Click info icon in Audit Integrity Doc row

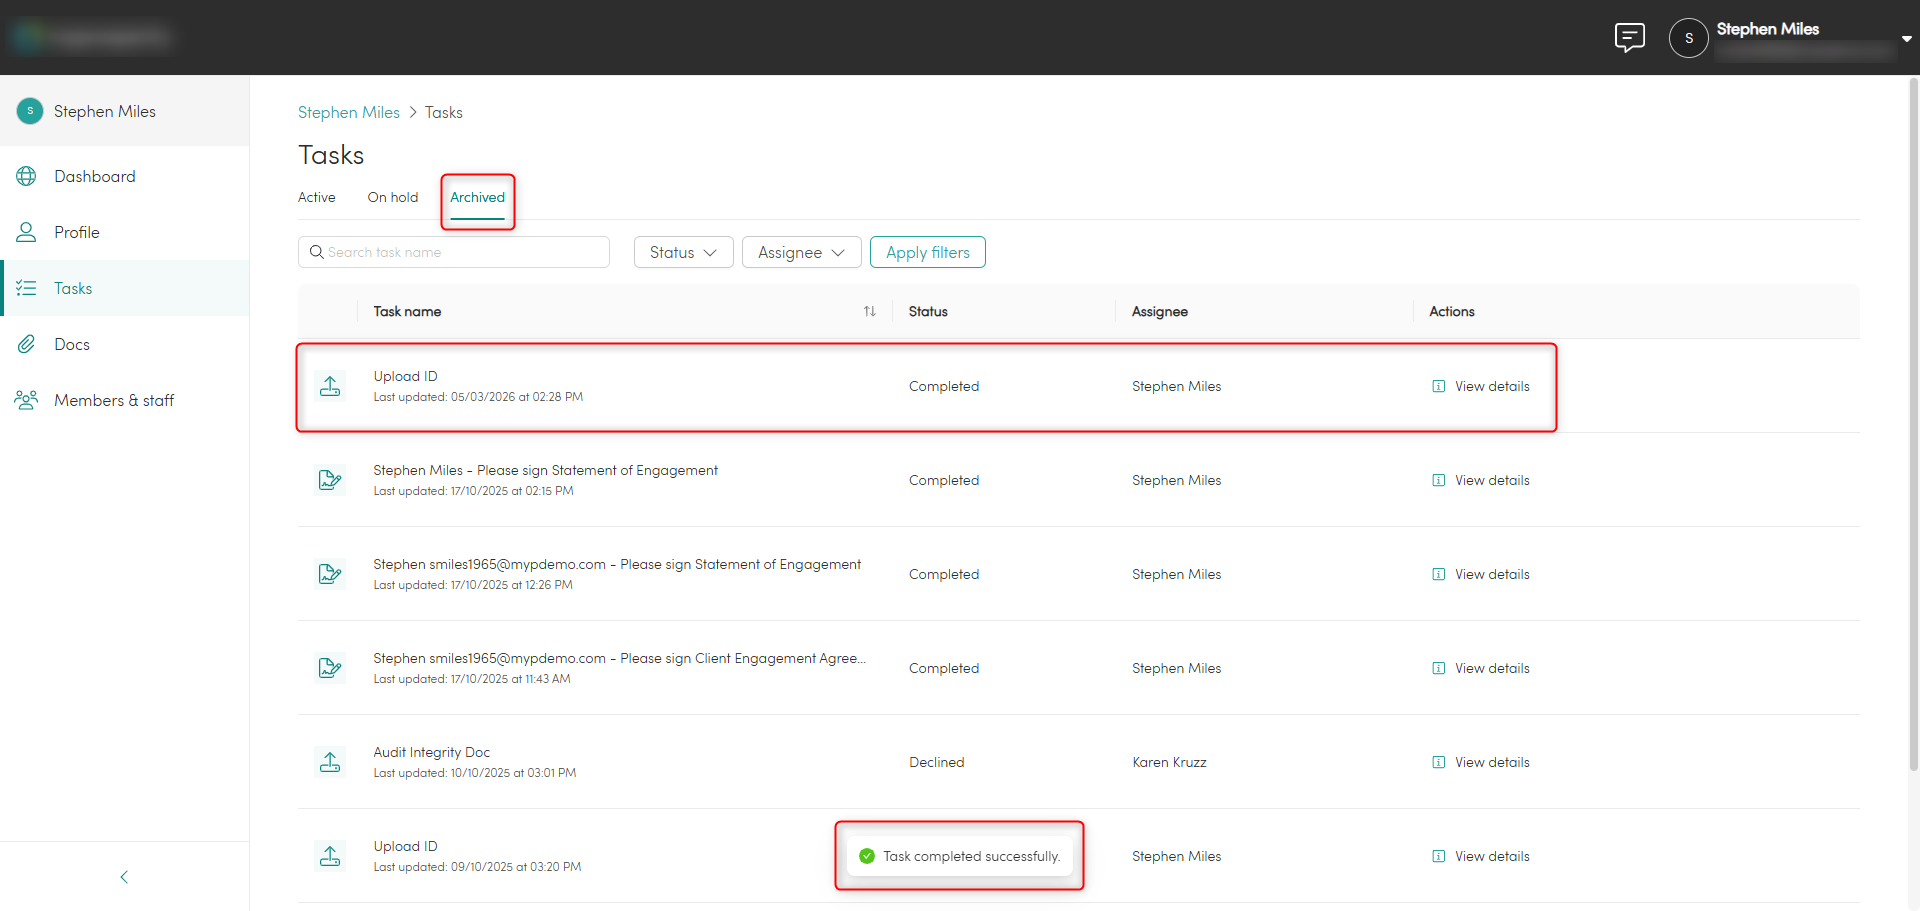click(x=1438, y=762)
